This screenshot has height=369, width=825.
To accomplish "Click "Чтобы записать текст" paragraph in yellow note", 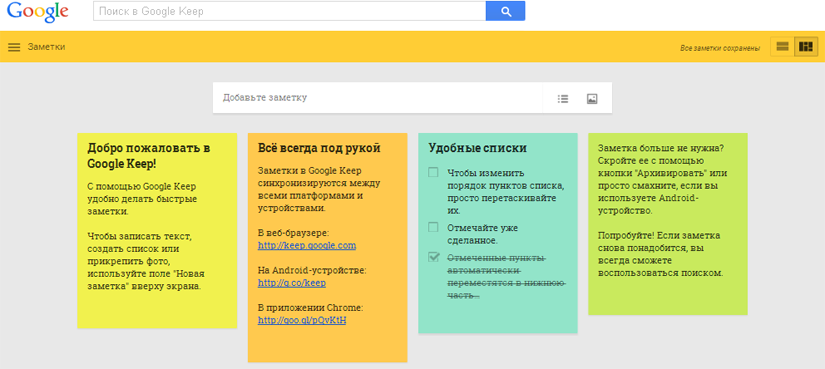I will [146, 262].
